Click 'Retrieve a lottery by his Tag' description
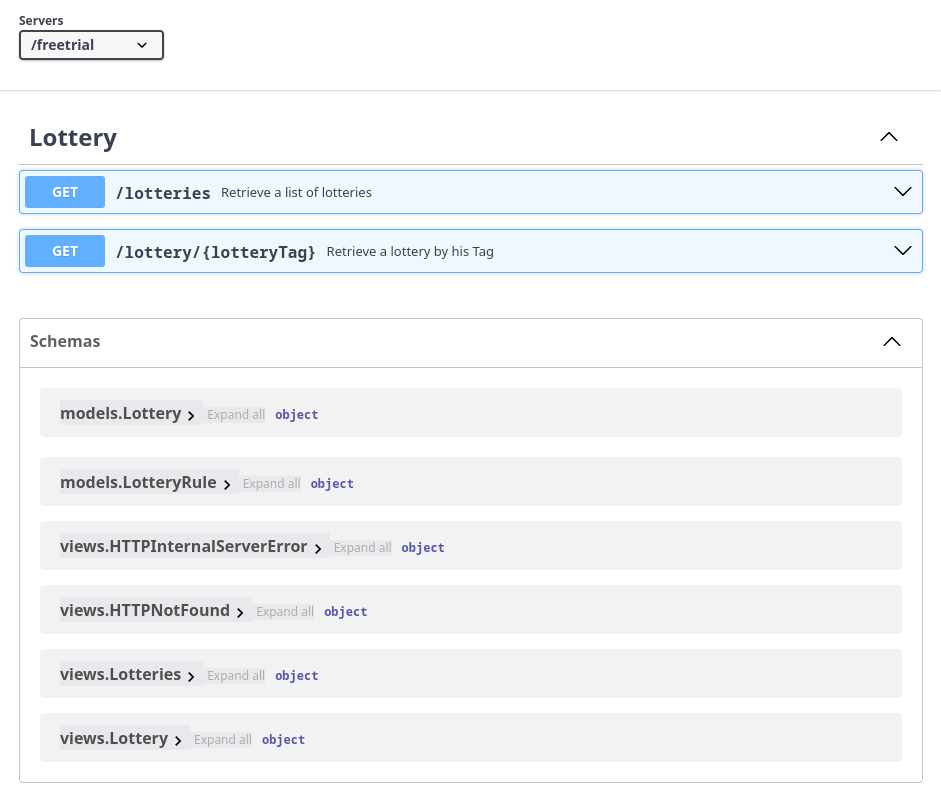 tap(410, 252)
